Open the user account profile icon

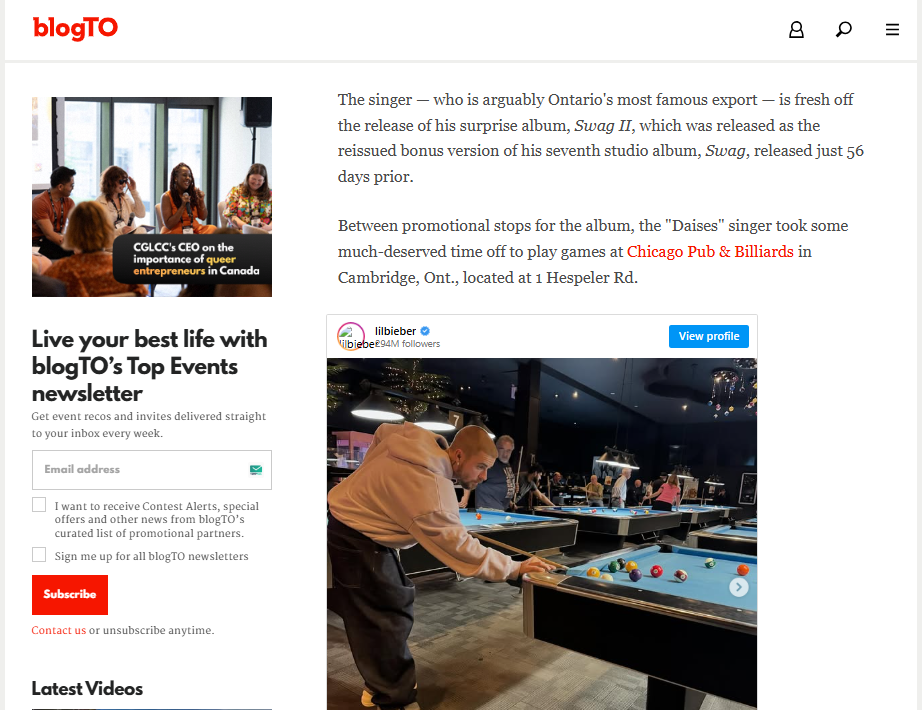pos(796,29)
